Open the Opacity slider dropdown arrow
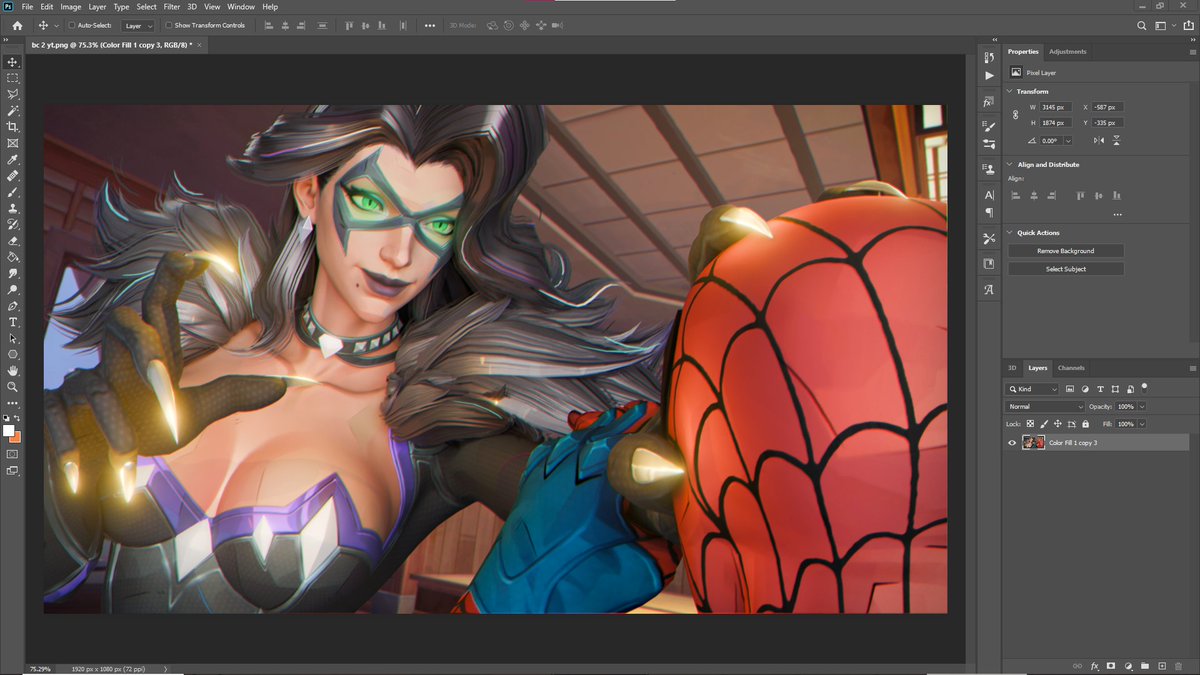 1142,407
